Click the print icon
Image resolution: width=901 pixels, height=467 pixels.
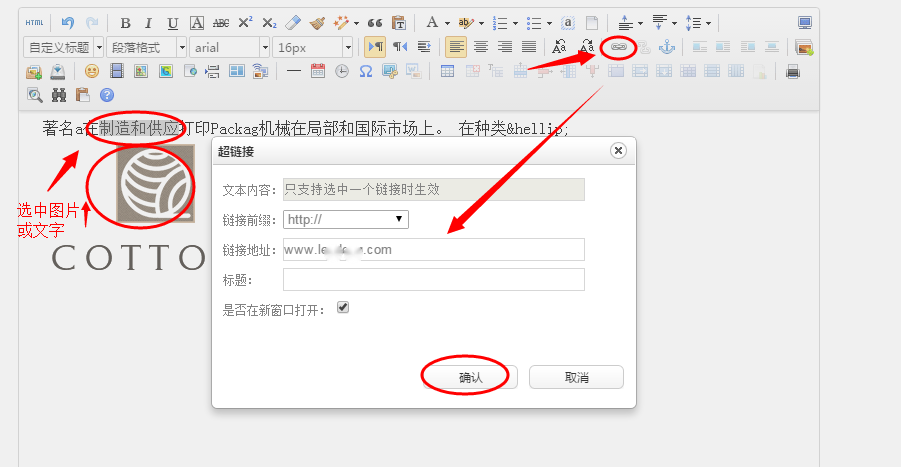793,71
